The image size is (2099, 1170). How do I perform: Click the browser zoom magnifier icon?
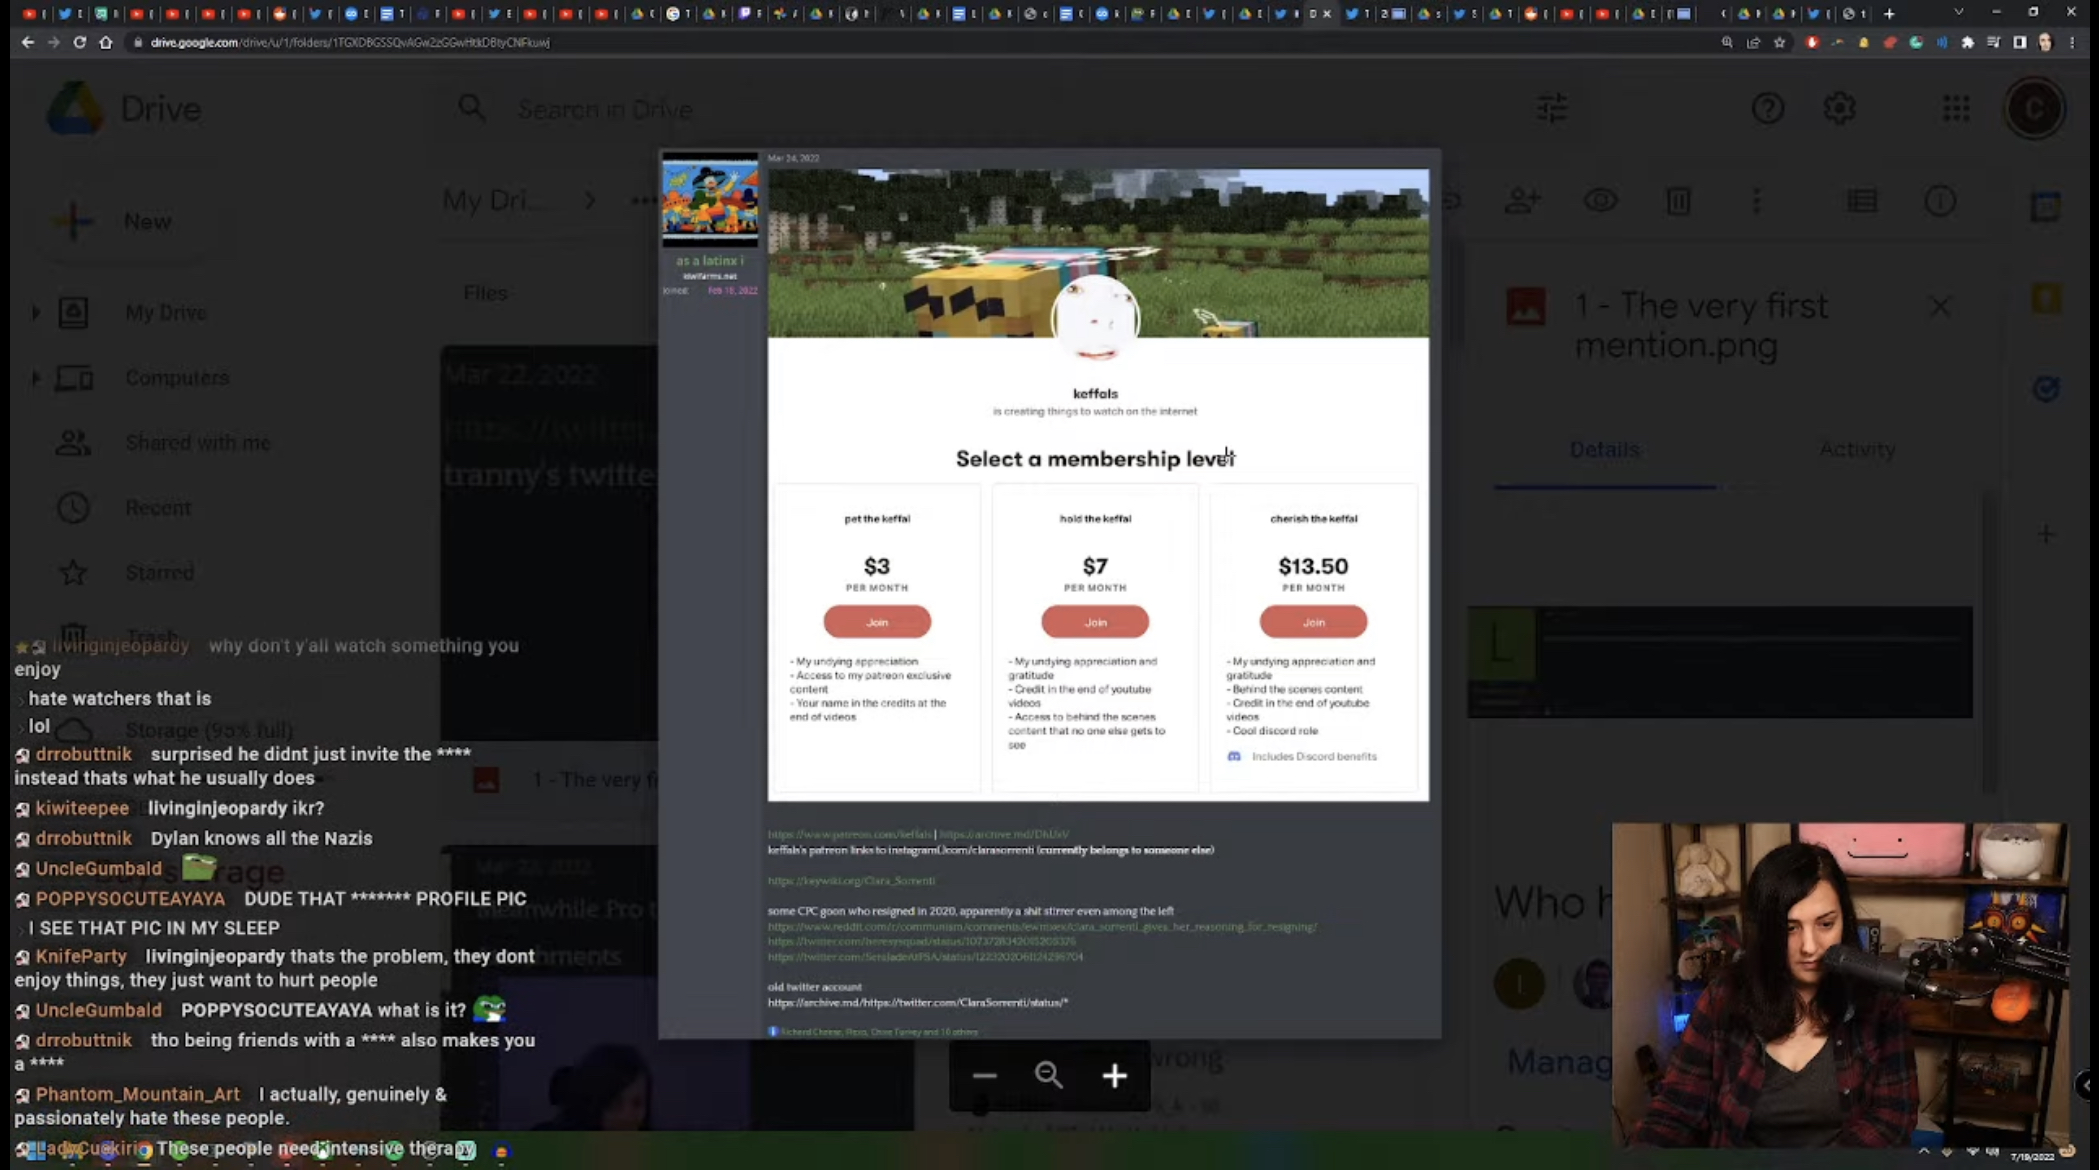click(1727, 42)
